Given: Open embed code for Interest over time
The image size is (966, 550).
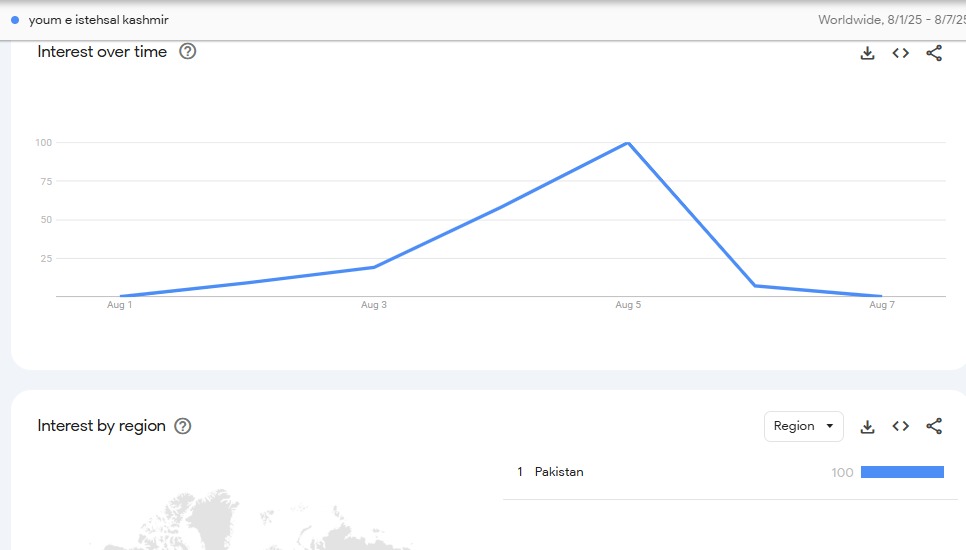Looking at the screenshot, I should pyautogui.click(x=901, y=53).
